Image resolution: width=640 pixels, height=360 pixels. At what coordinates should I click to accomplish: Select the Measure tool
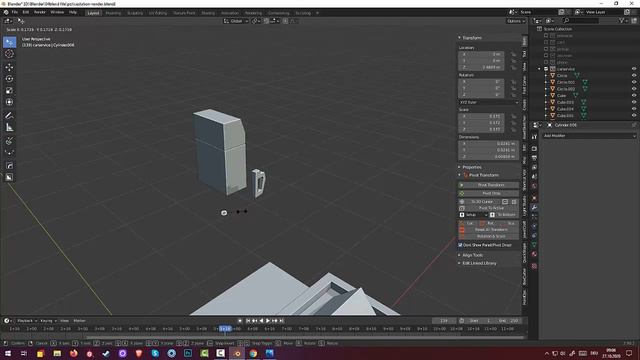pos(9,127)
